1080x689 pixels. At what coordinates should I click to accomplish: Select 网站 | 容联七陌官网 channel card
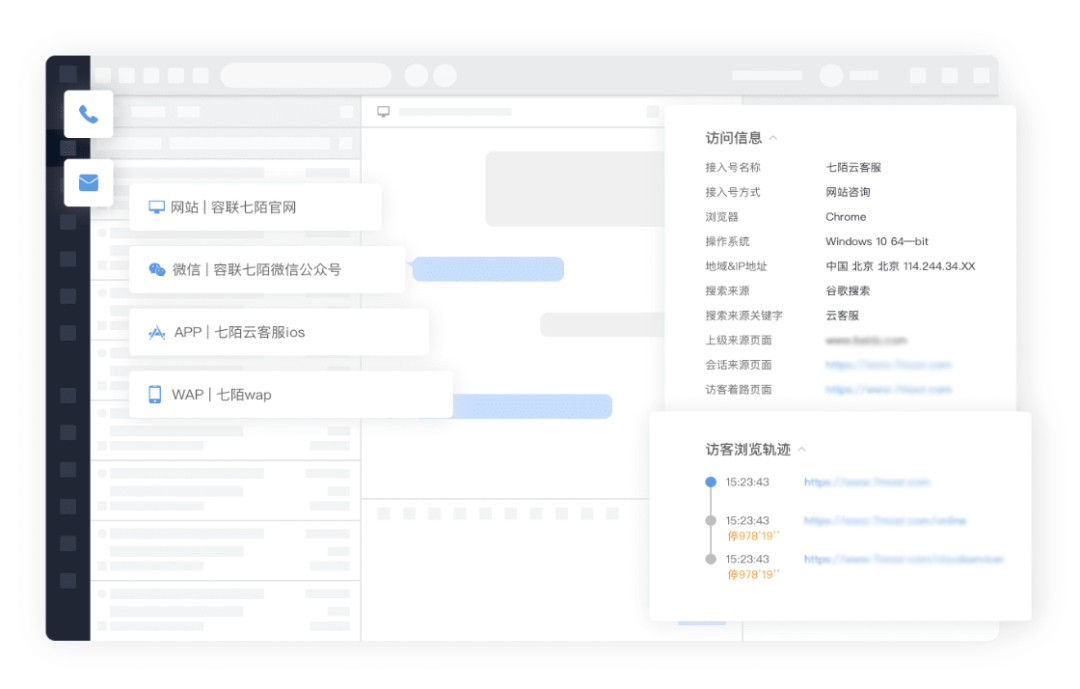pos(255,207)
